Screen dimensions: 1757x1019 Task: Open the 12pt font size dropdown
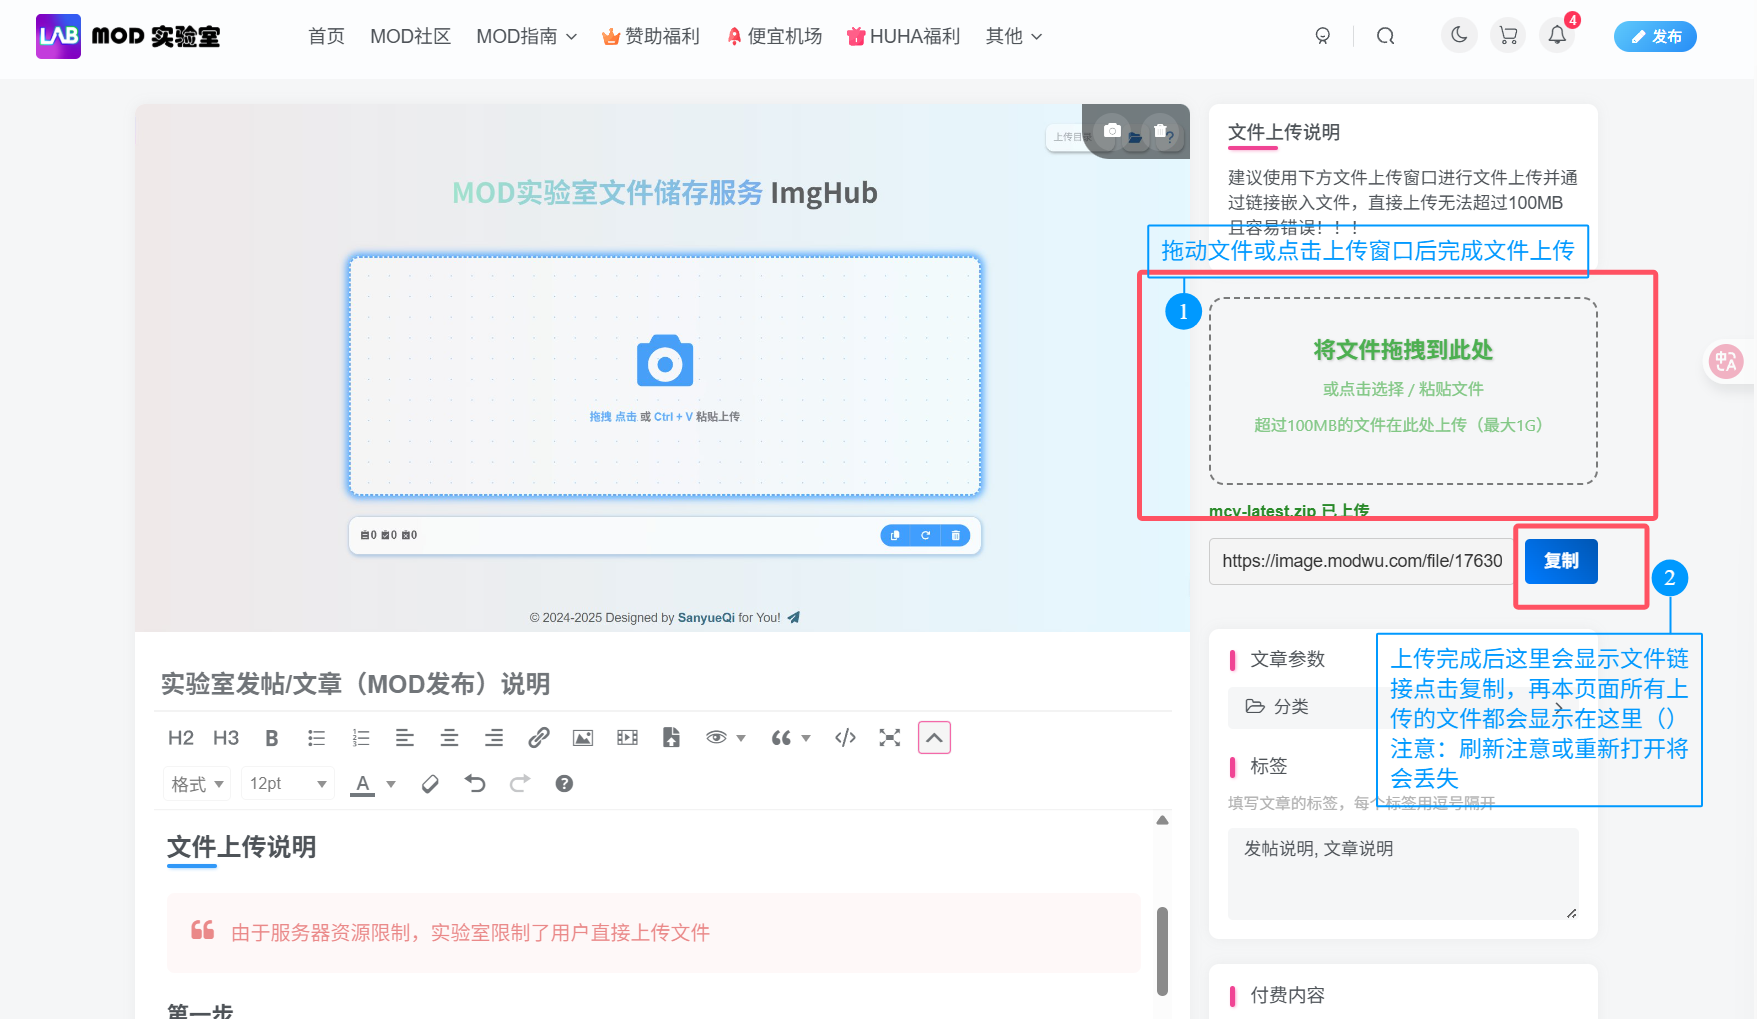click(287, 784)
